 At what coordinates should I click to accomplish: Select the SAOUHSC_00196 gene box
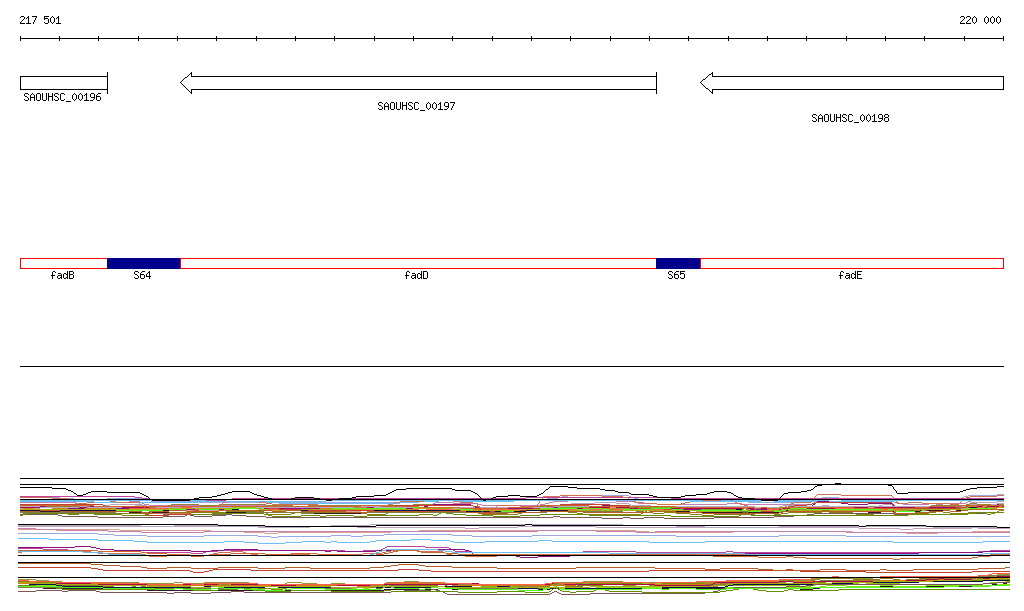[x=63, y=83]
